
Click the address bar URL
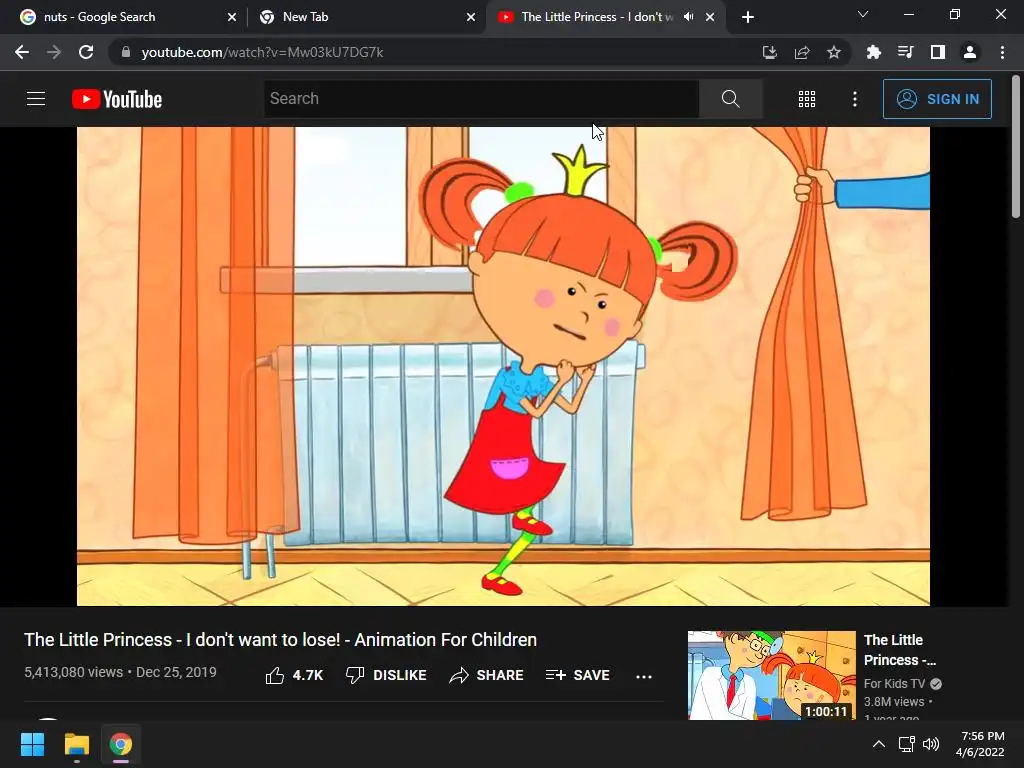click(262, 52)
